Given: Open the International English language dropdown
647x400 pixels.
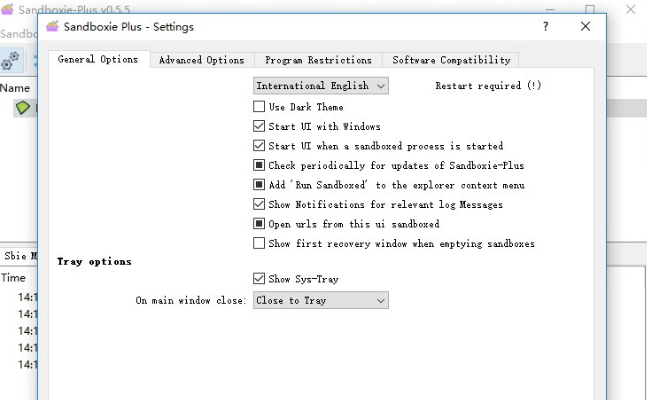Looking at the screenshot, I should pyautogui.click(x=321, y=85).
